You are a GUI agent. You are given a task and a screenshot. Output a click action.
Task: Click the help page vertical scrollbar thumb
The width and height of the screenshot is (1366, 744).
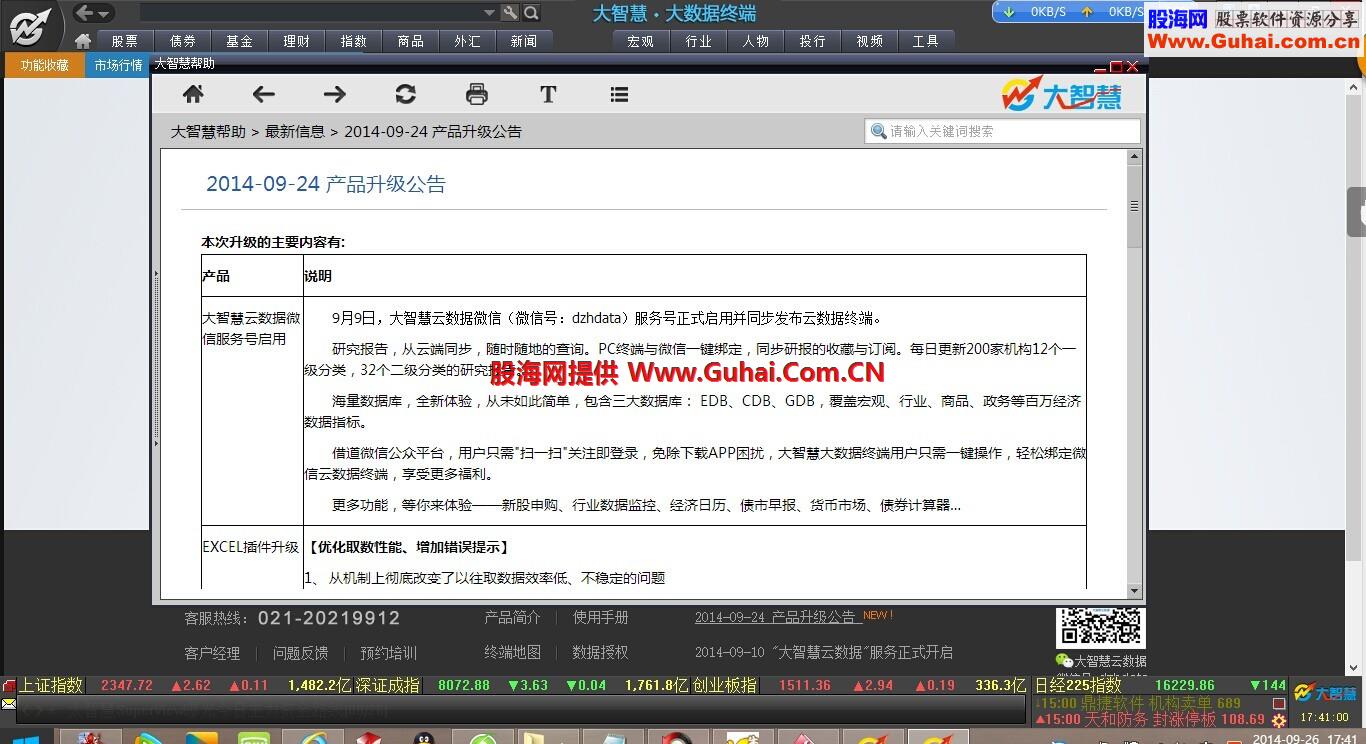pos(1135,207)
